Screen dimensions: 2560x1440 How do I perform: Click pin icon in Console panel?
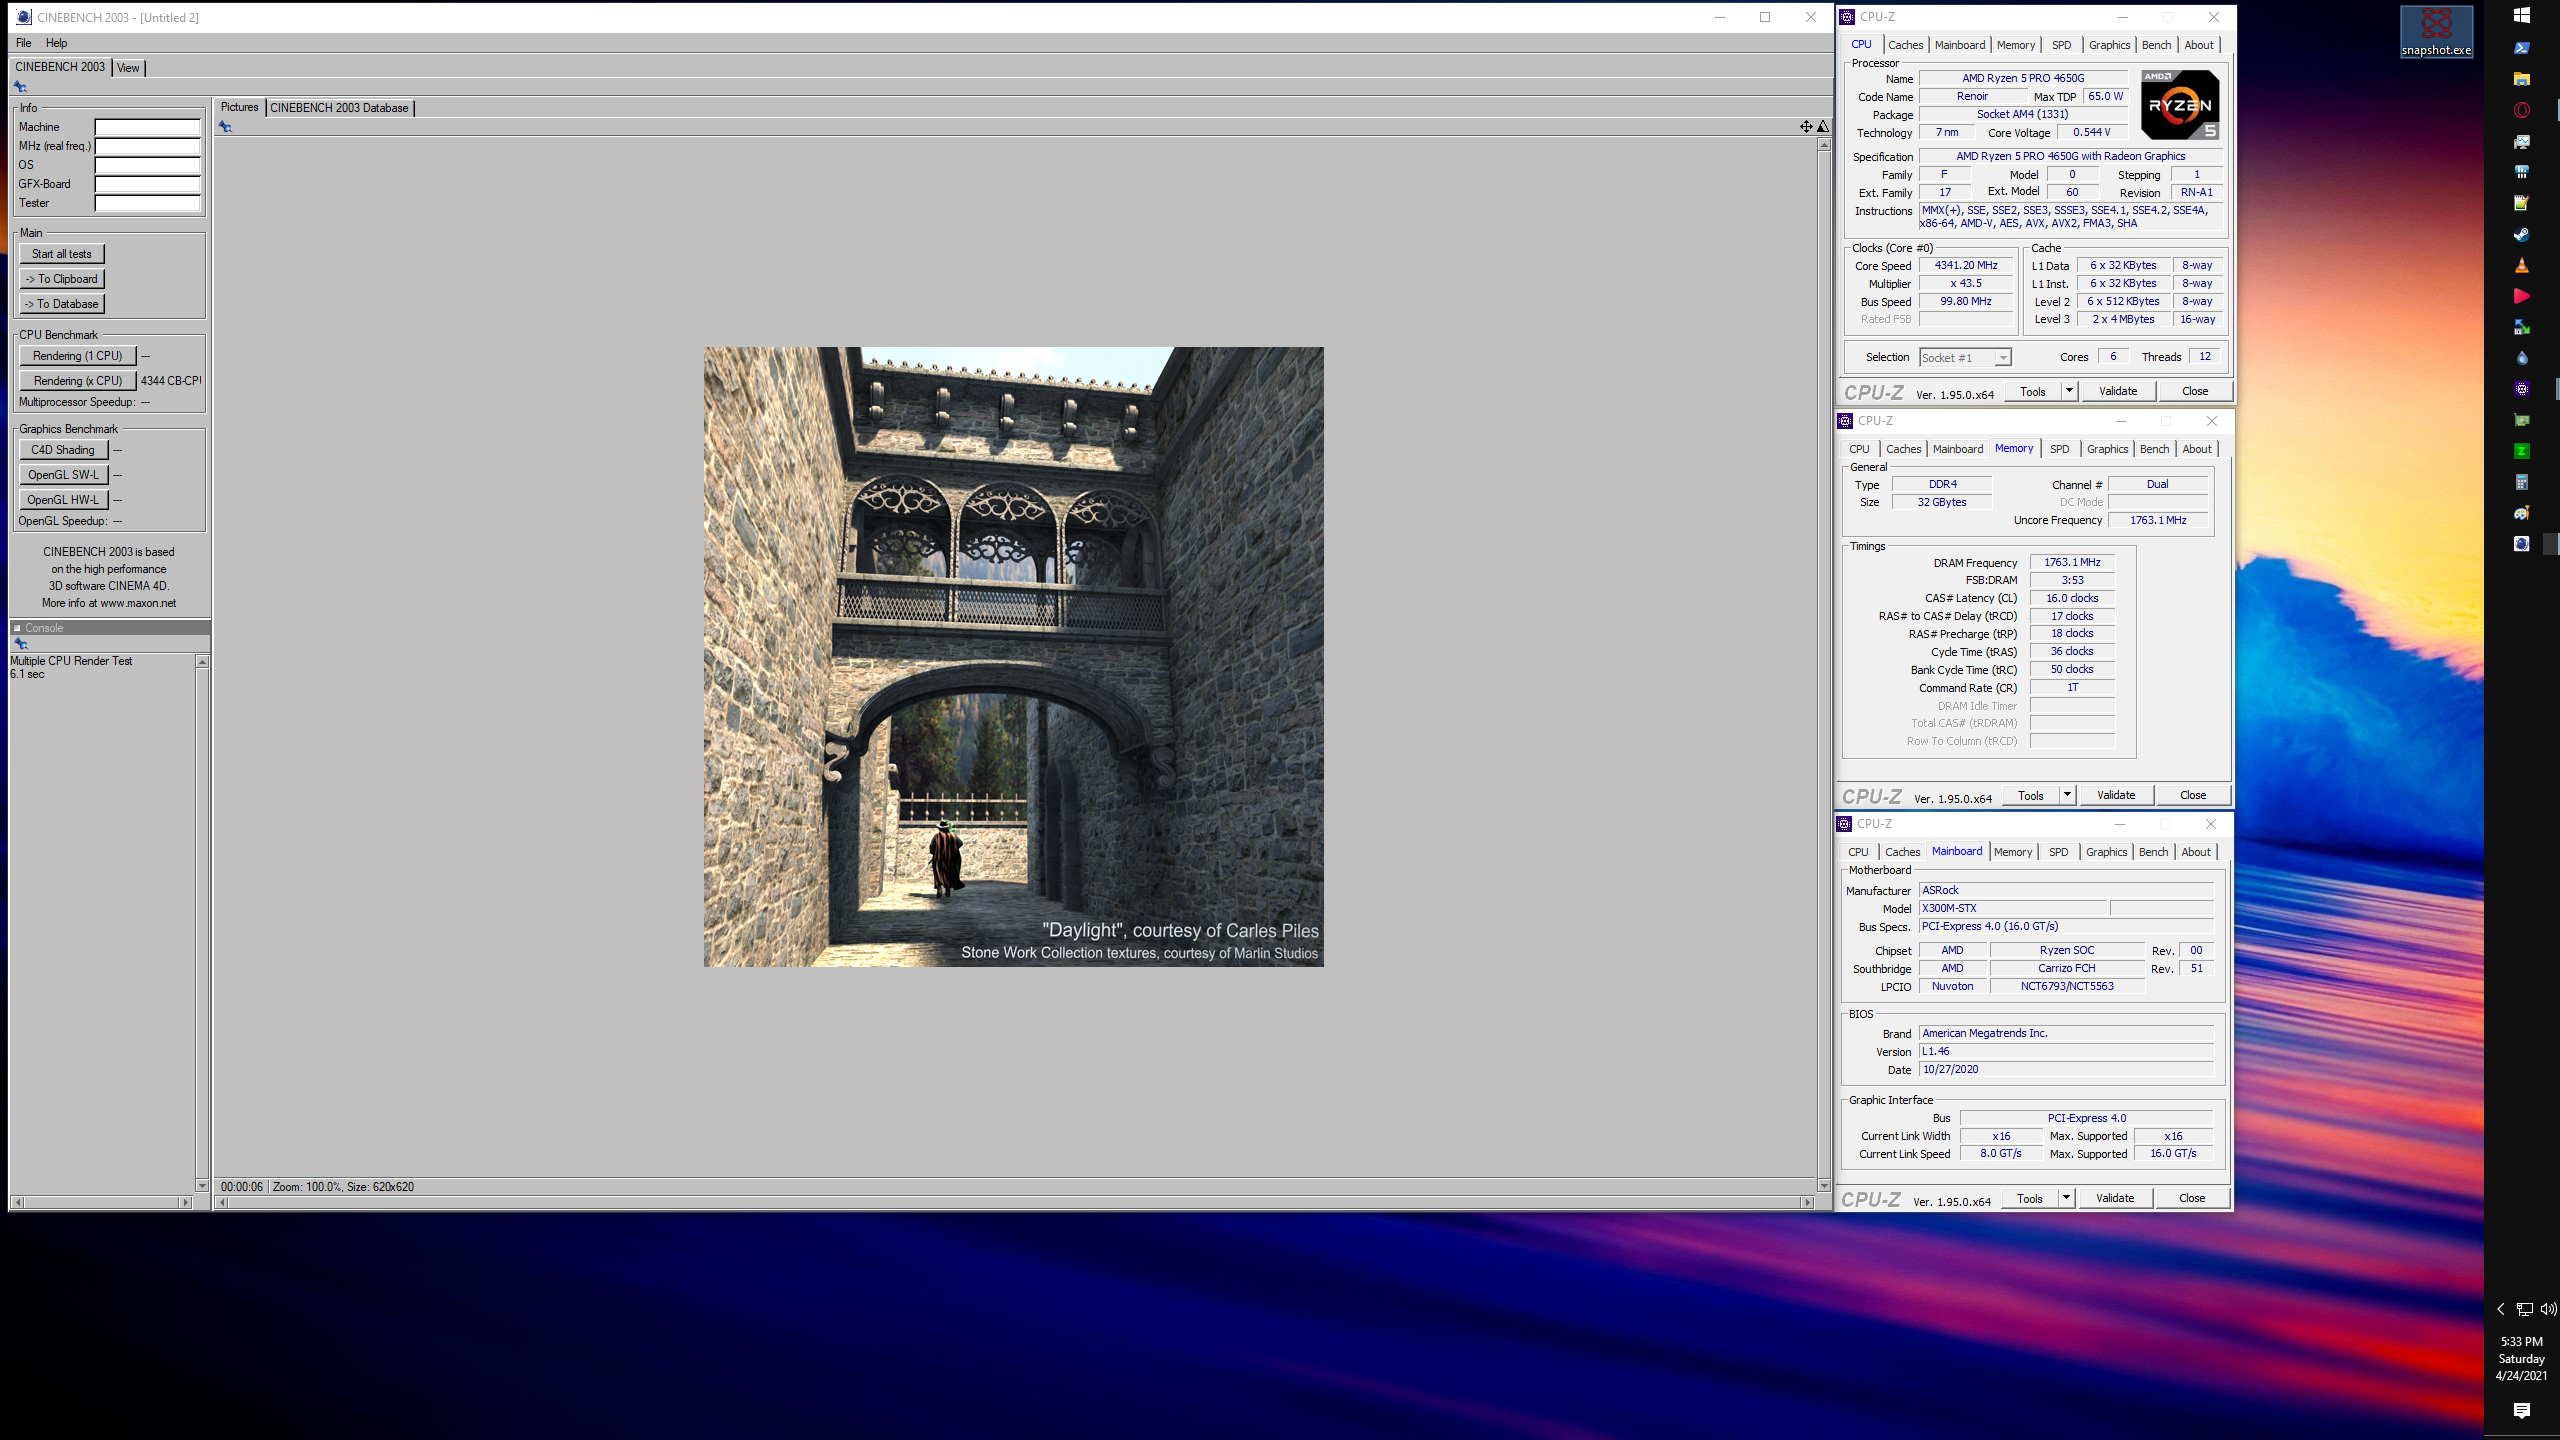(x=20, y=644)
